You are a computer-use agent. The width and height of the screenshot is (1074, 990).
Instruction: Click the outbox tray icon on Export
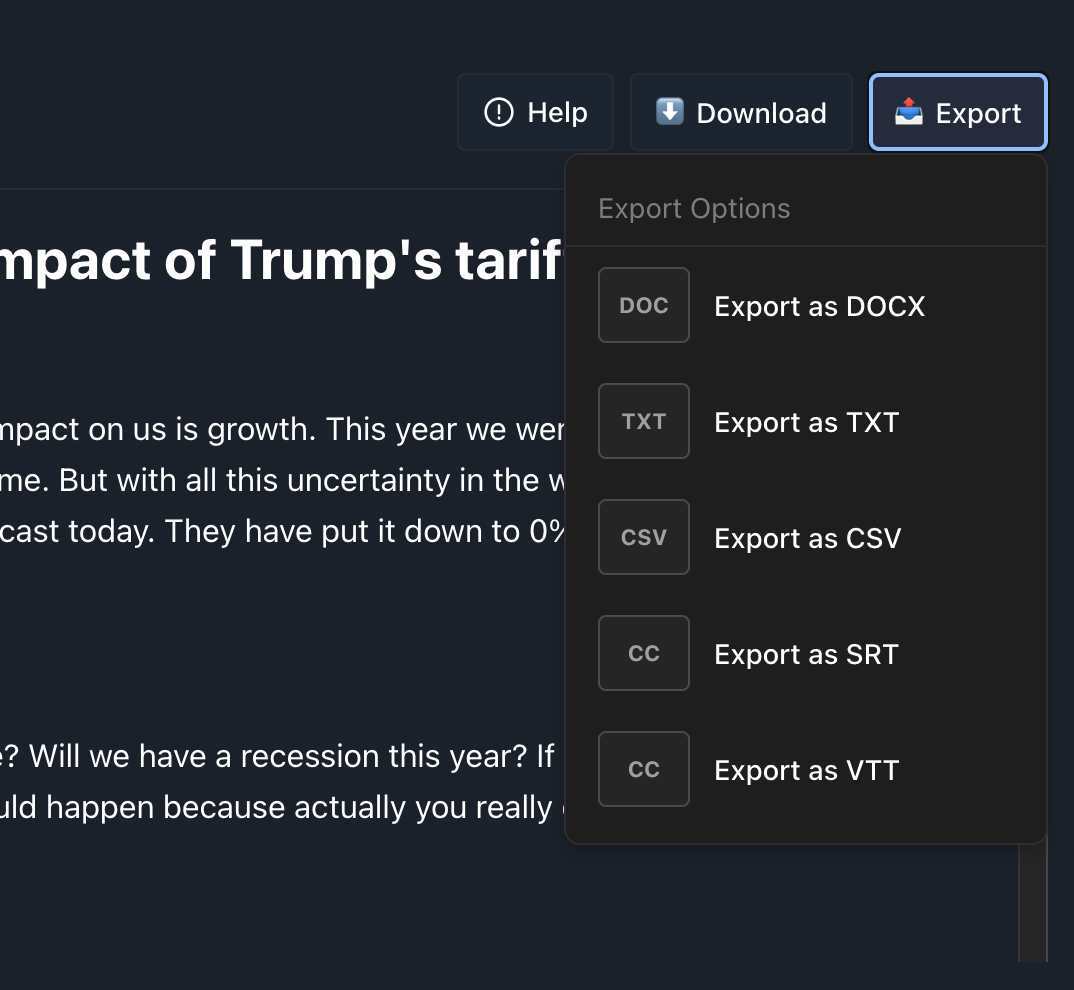[x=908, y=112]
